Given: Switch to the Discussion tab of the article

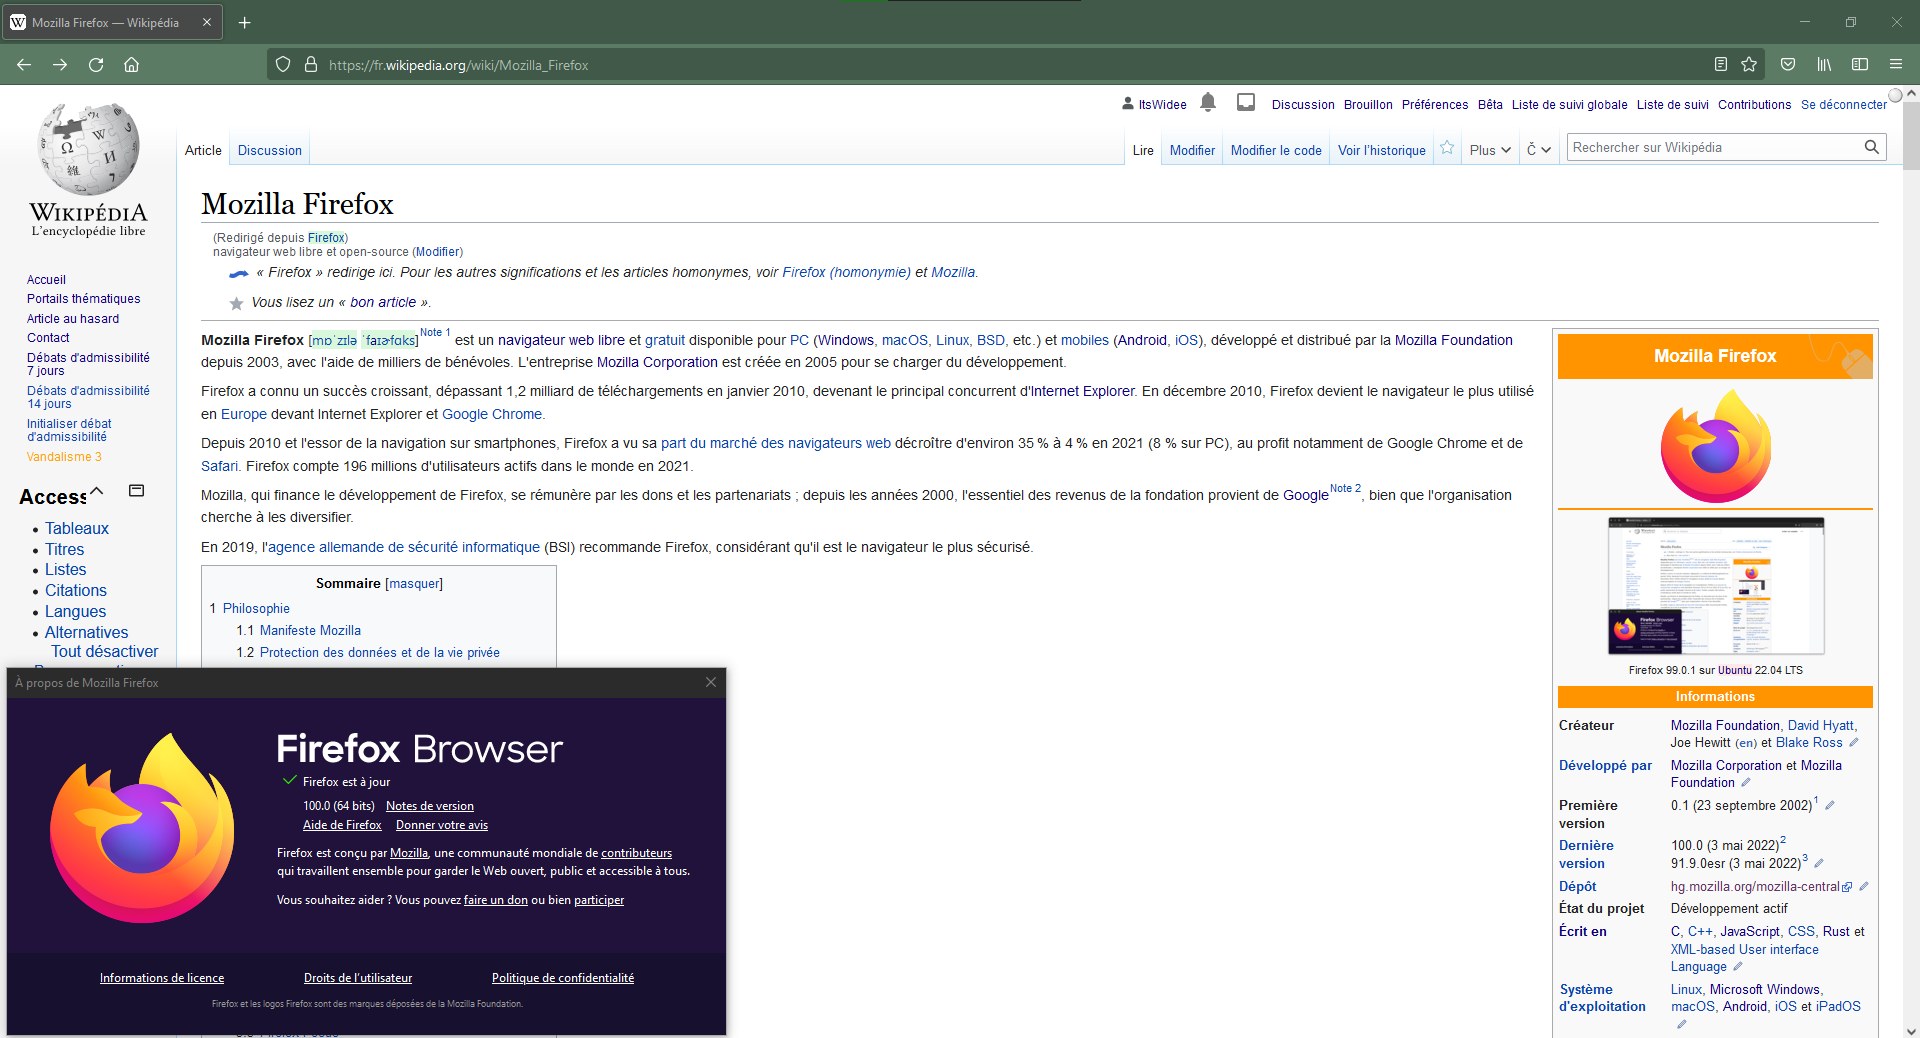Looking at the screenshot, I should pos(270,150).
